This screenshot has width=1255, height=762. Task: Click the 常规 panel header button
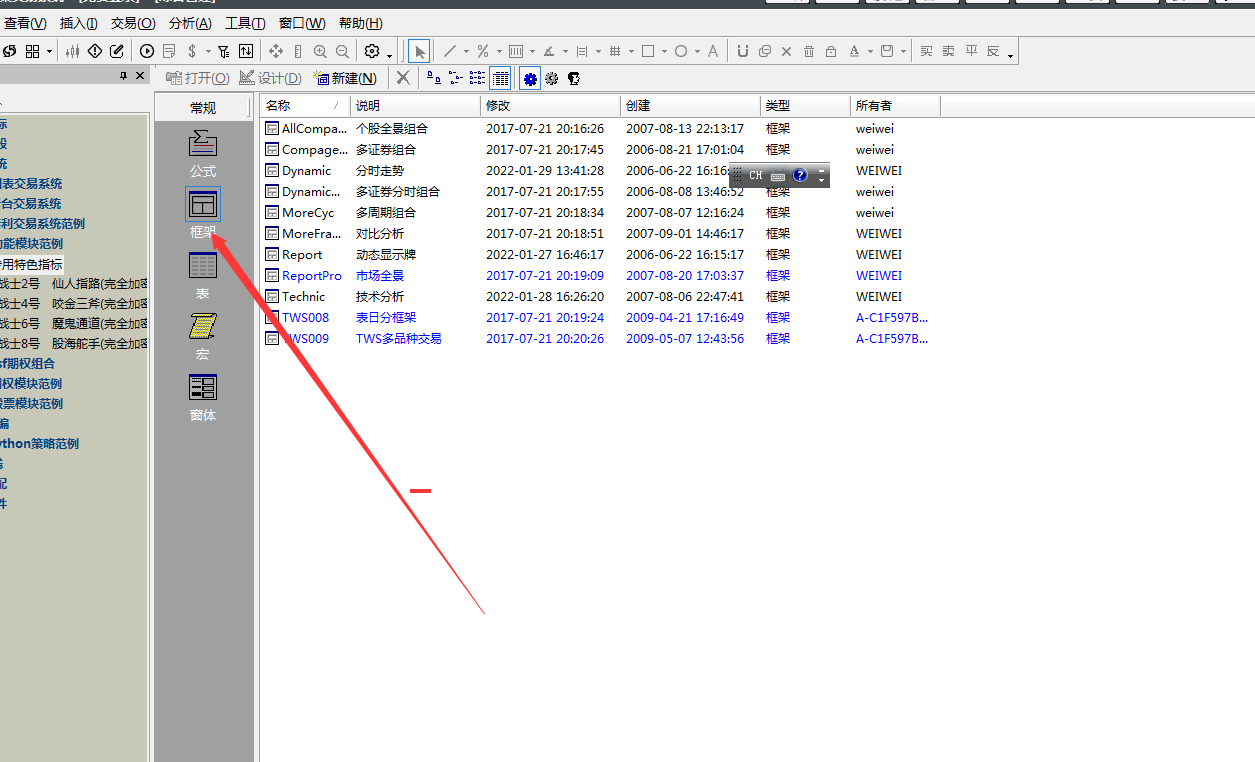click(203, 108)
